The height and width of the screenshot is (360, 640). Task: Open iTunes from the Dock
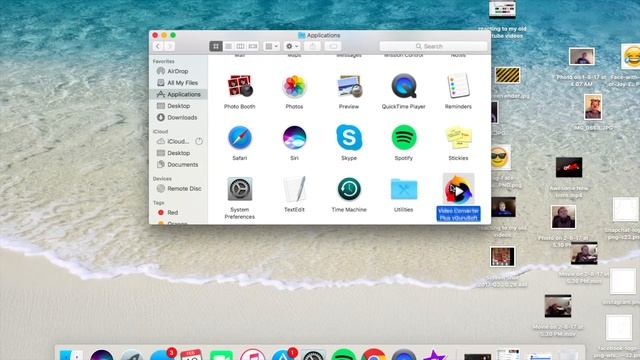tap(252, 355)
